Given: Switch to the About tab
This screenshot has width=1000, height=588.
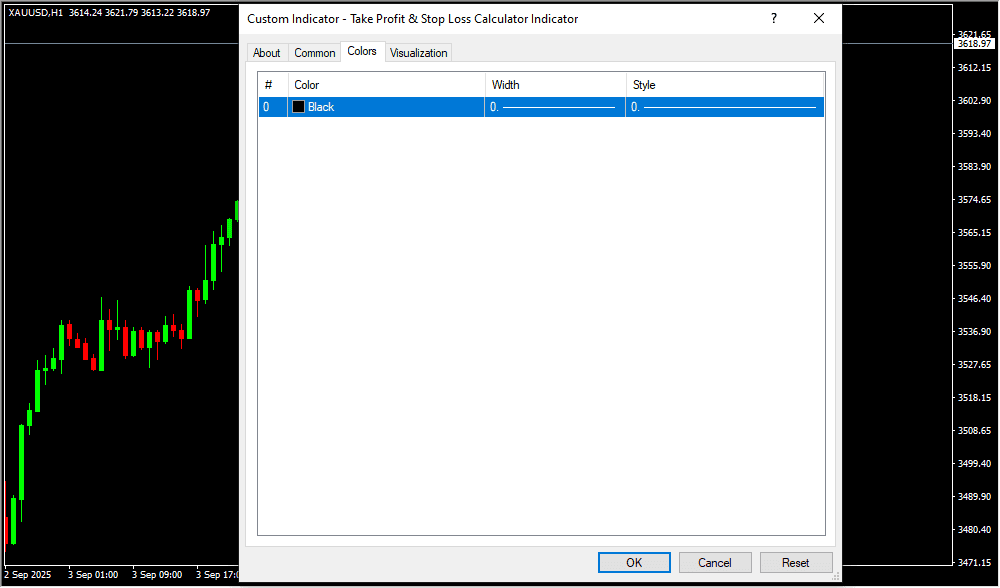Looking at the screenshot, I should [x=267, y=53].
